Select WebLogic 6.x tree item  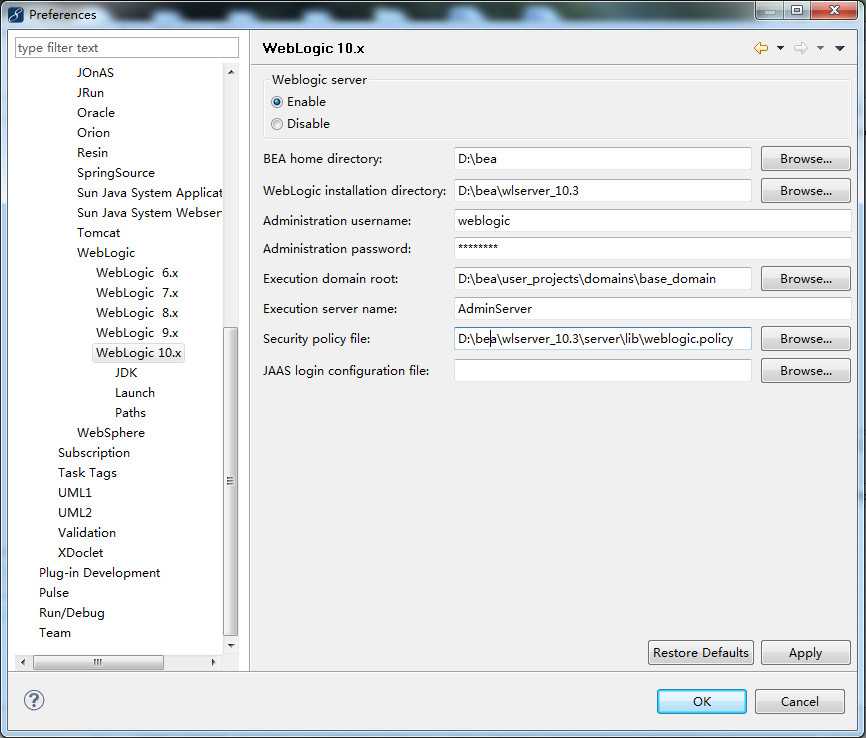point(136,273)
